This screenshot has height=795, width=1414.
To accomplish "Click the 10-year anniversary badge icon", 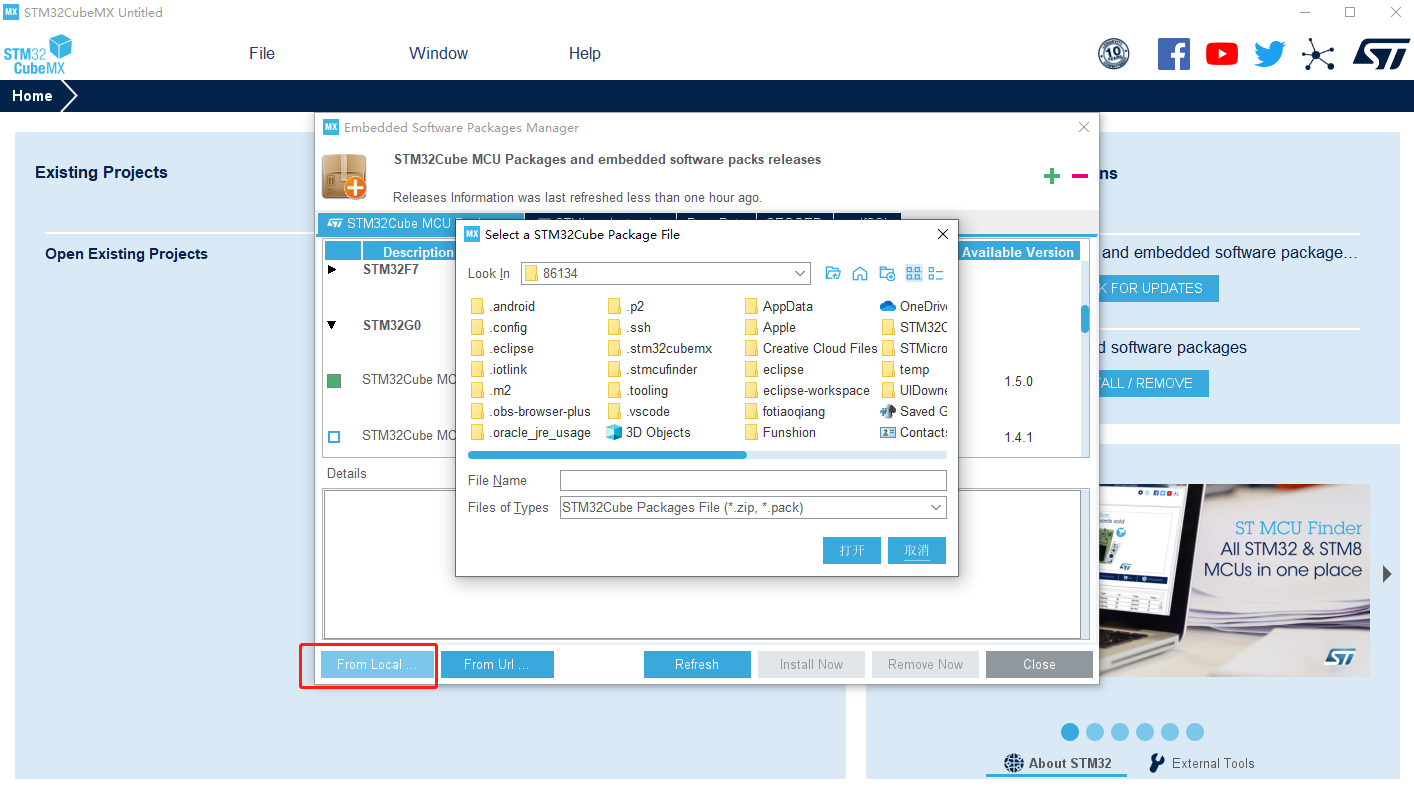I will tap(1113, 54).
